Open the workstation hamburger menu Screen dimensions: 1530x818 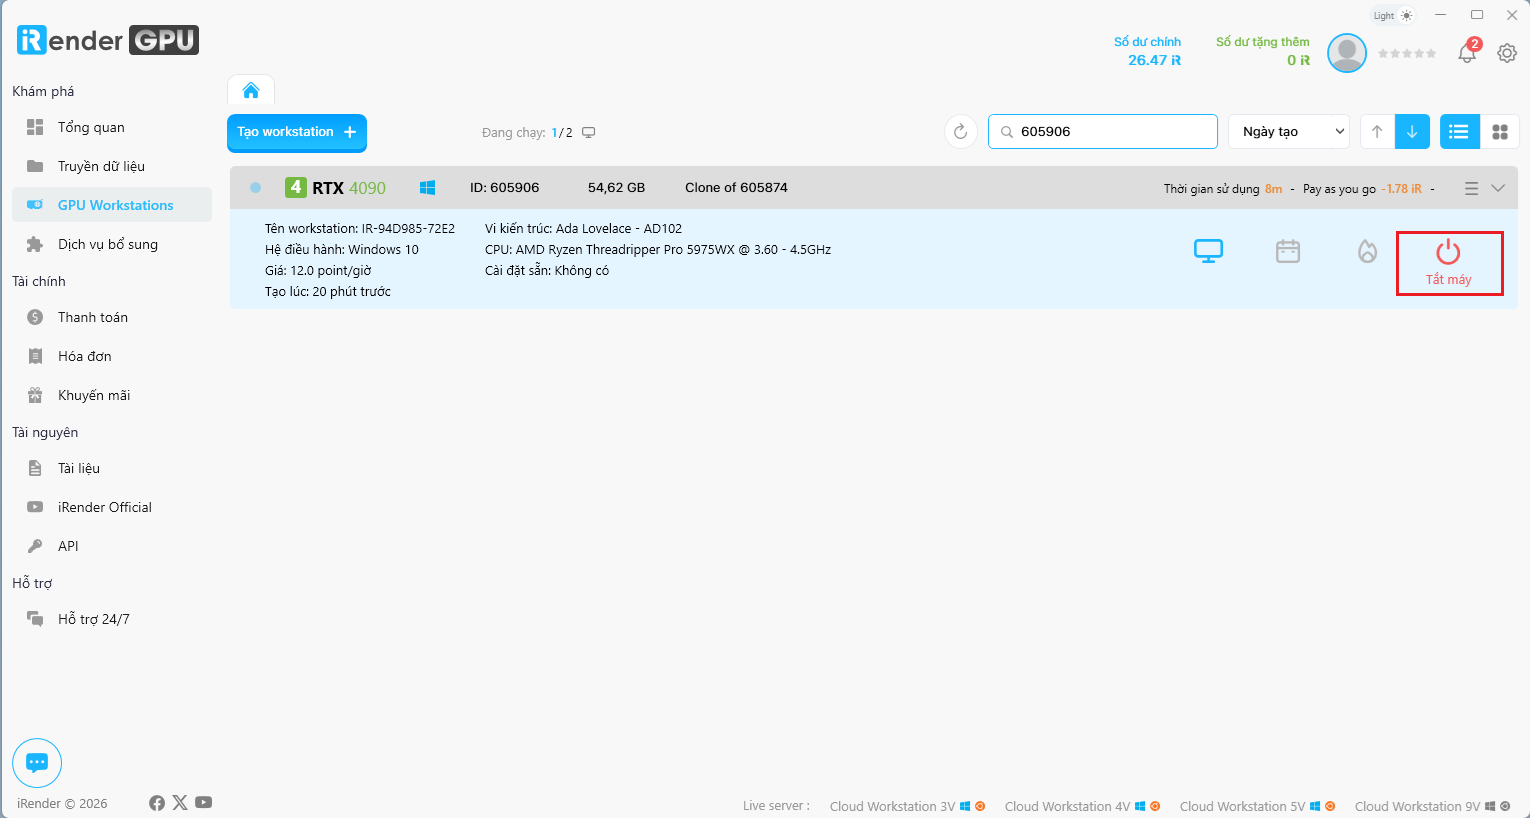click(x=1471, y=188)
